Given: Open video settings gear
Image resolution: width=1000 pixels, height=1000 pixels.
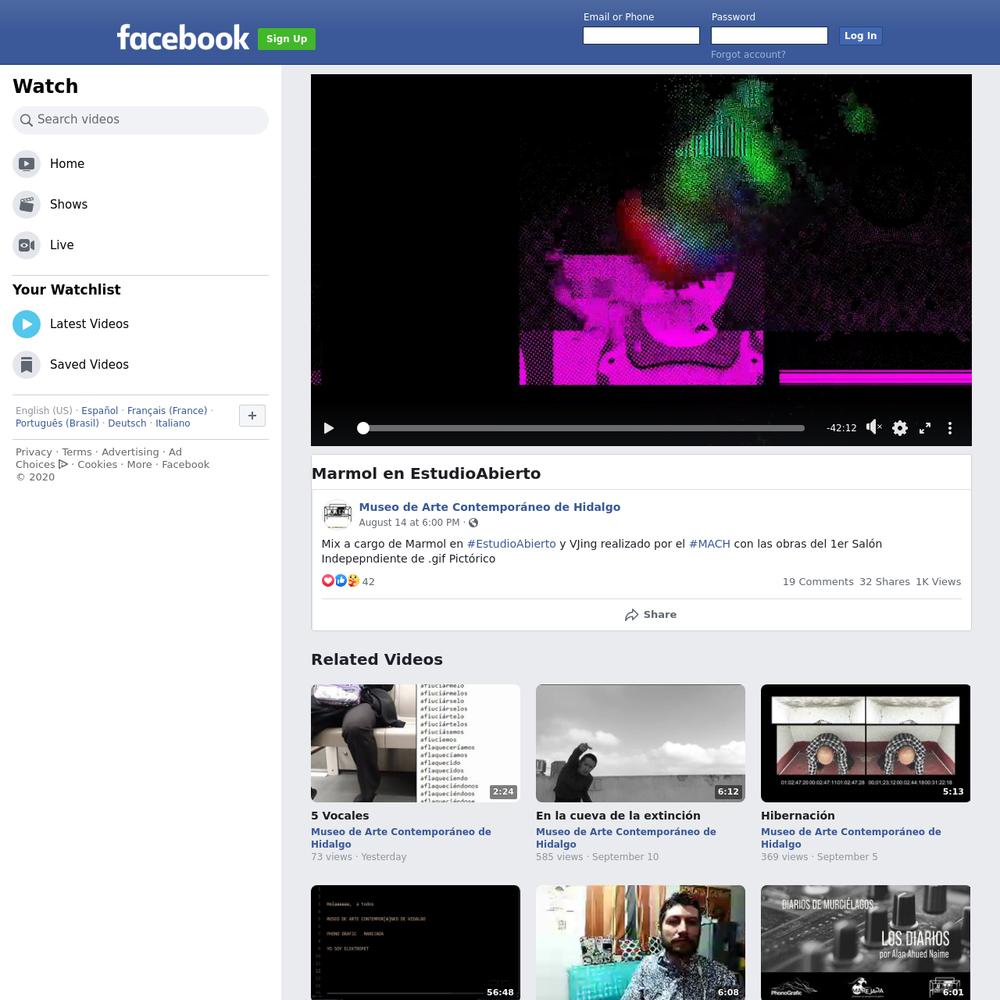Looking at the screenshot, I should point(899,428).
